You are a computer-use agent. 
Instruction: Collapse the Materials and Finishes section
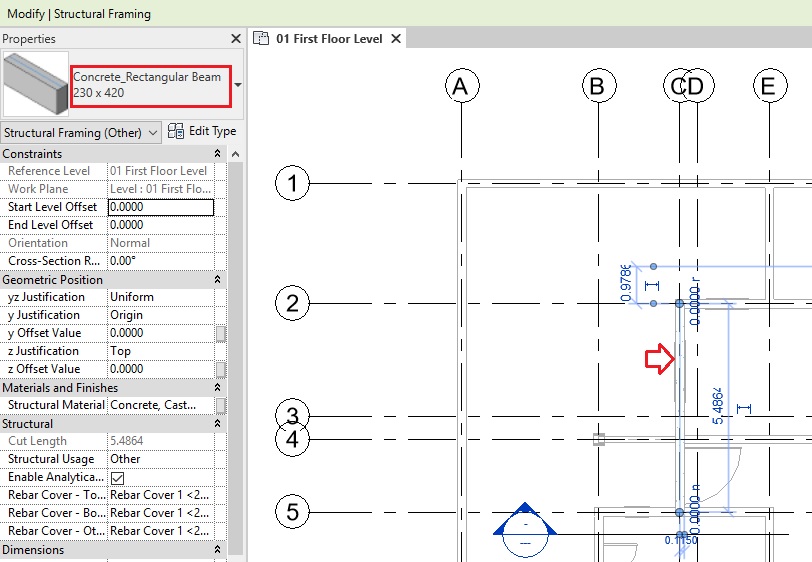pos(217,388)
